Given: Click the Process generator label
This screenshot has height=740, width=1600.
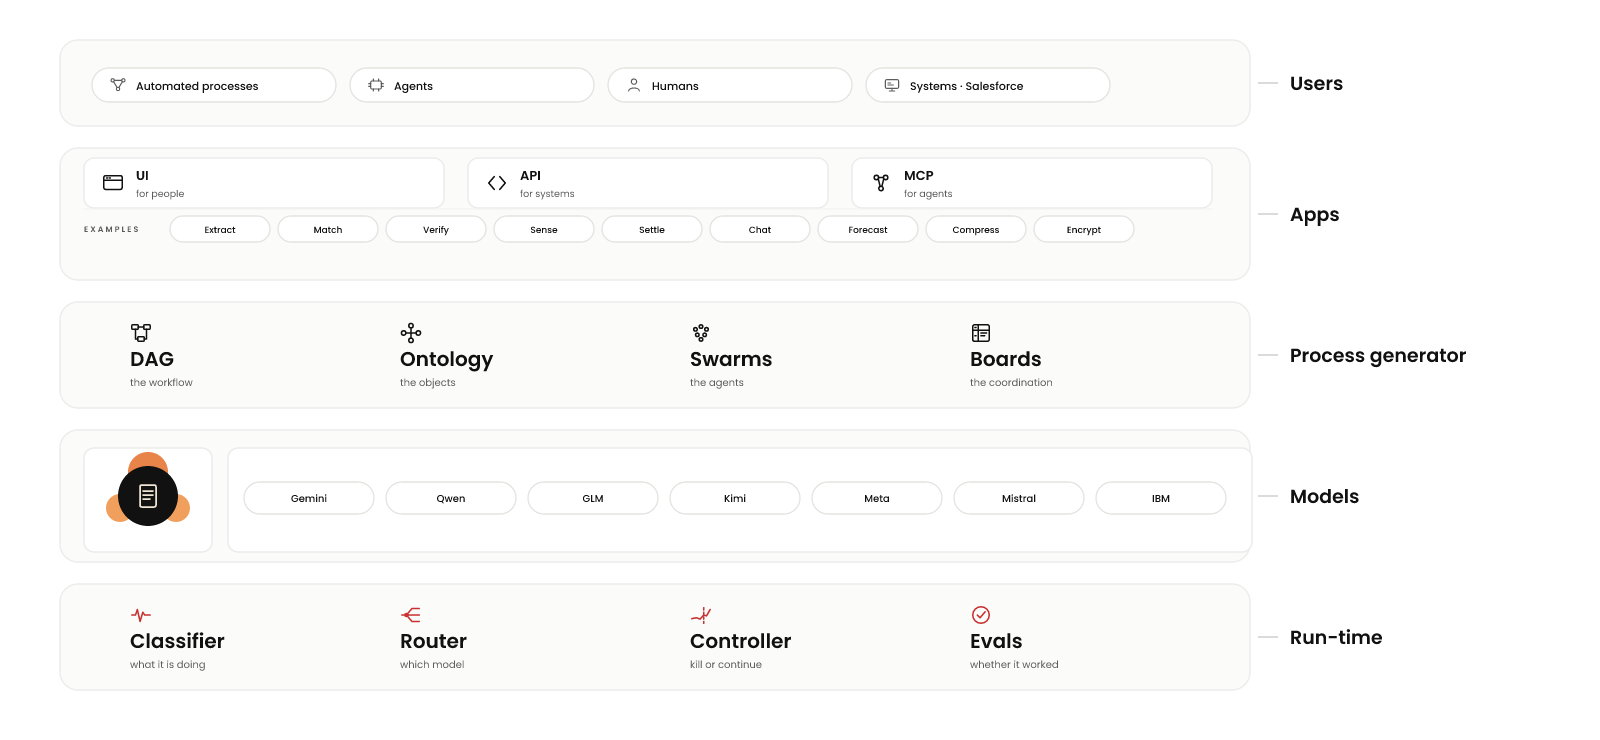Looking at the screenshot, I should 1378,356.
